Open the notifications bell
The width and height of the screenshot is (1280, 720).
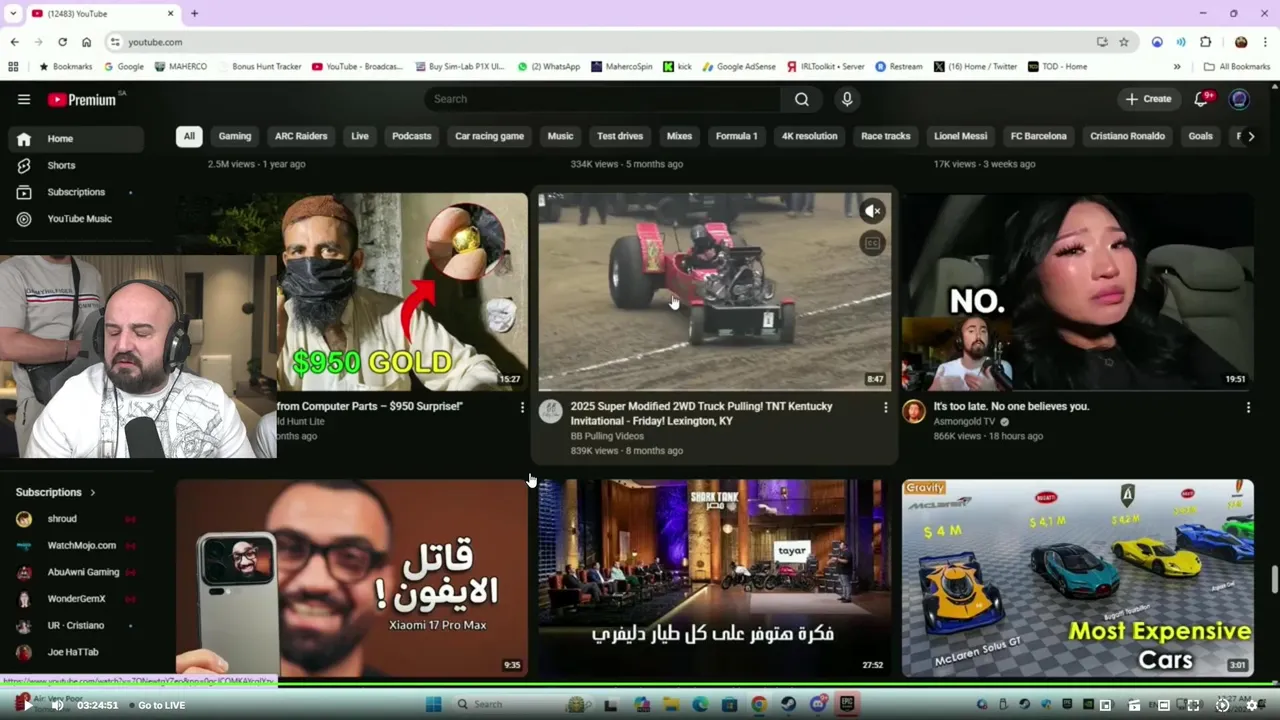(x=1203, y=99)
